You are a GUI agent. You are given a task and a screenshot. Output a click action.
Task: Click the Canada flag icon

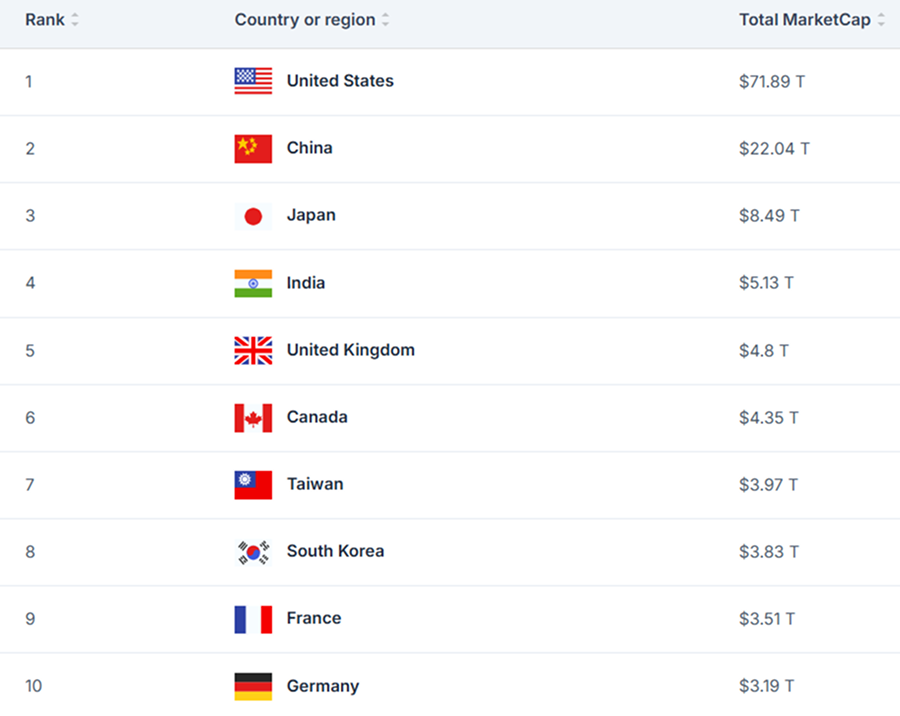pos(253,418)
